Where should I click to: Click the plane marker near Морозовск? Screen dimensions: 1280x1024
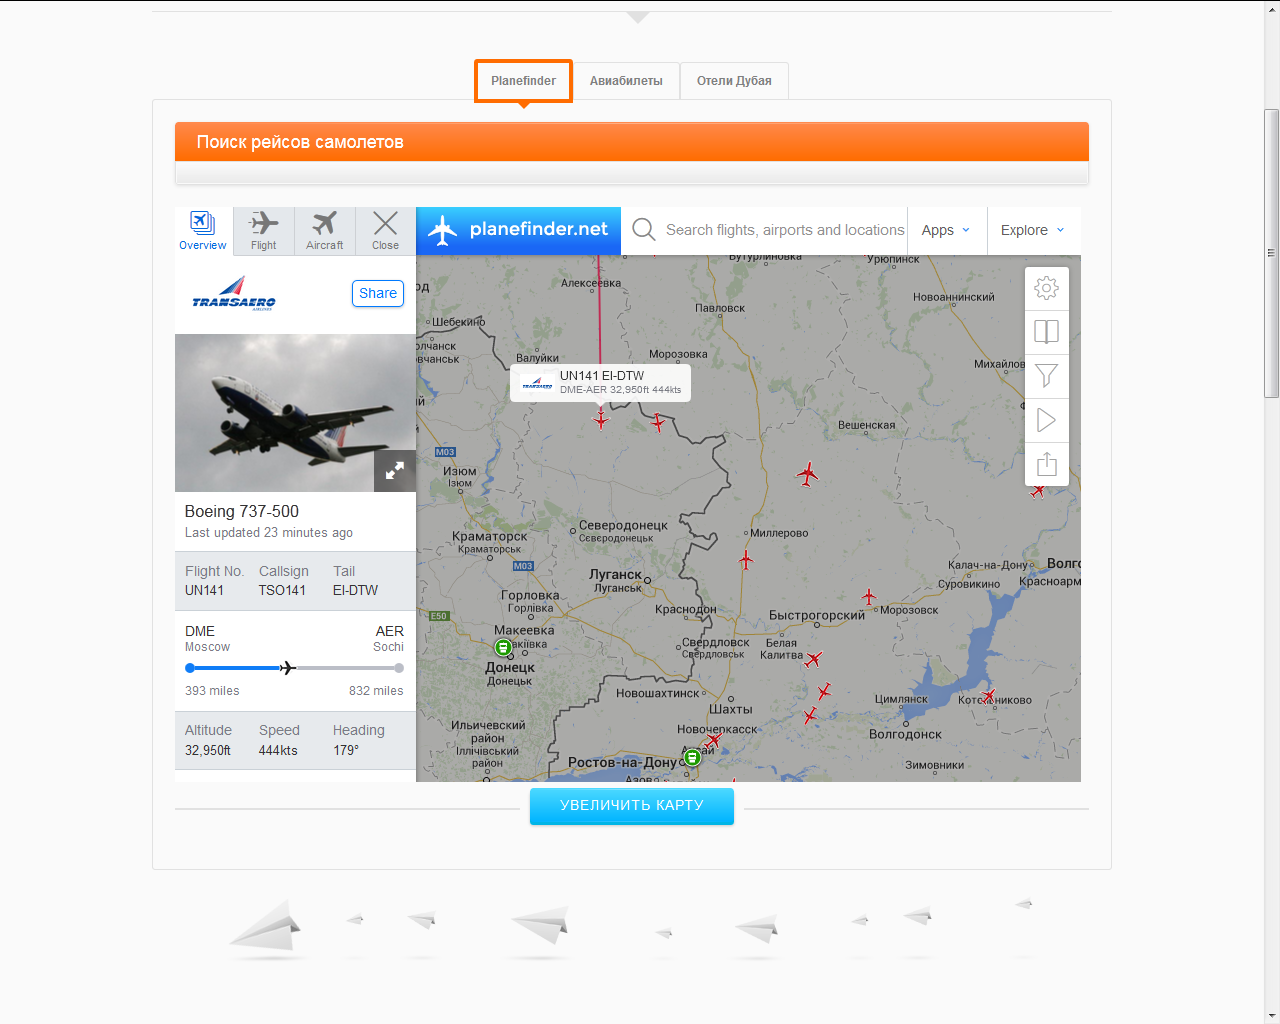(x=869, y=597)
